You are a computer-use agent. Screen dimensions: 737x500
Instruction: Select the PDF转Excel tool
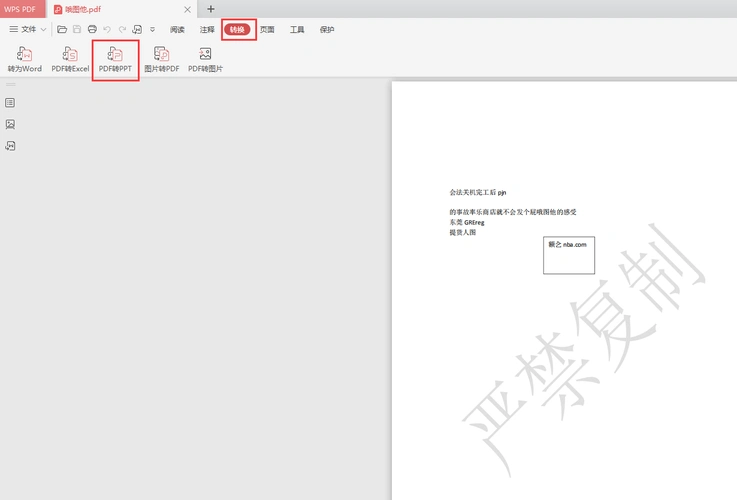[70, 60]
